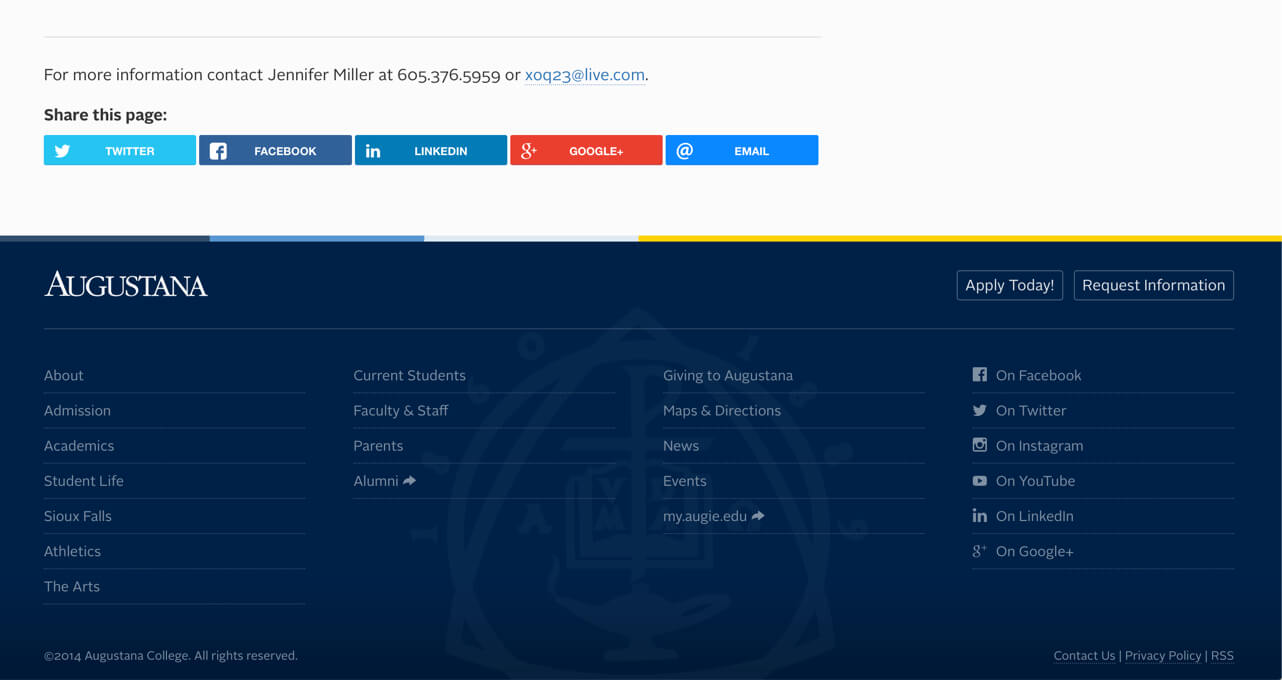Click the external arrow icon beside my.augie.edu

coord(758,516)
